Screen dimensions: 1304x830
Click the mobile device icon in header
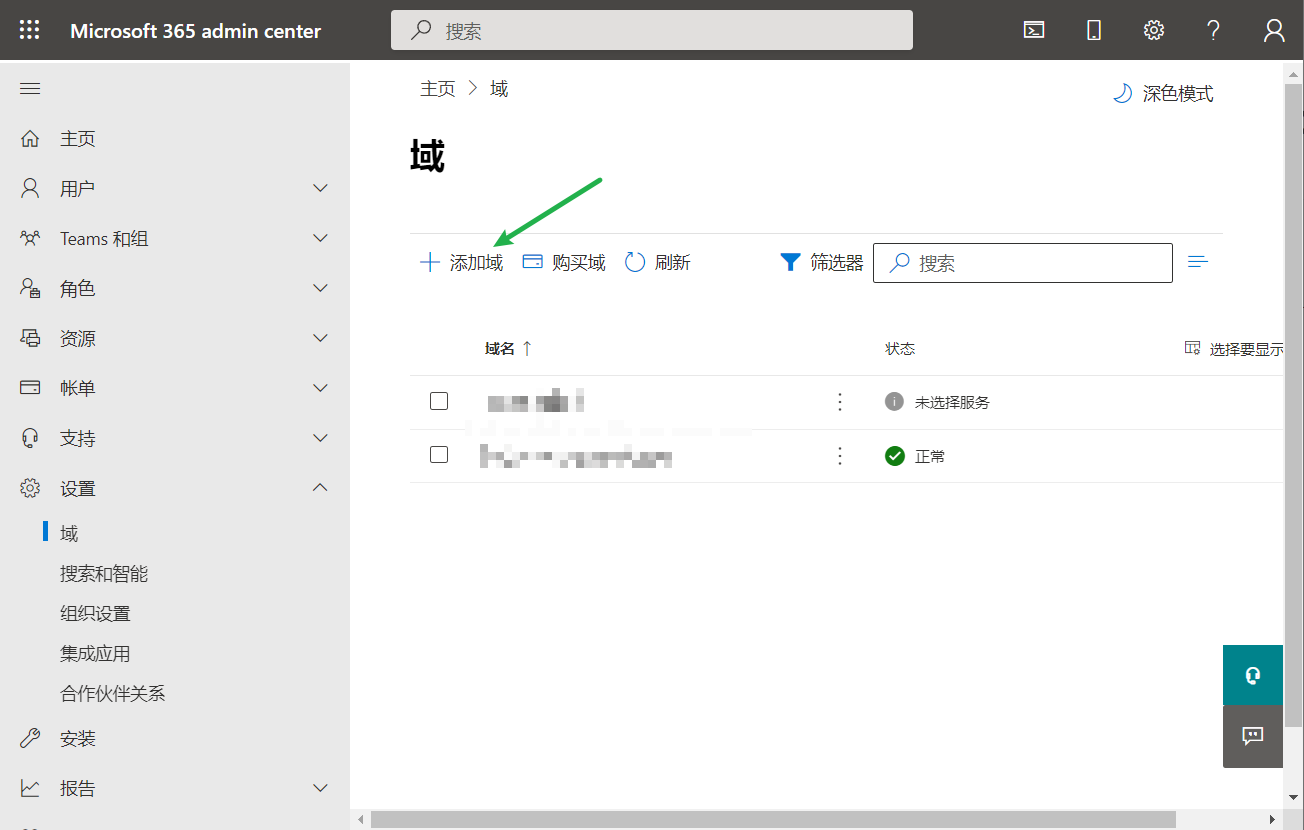(1094, 30)
